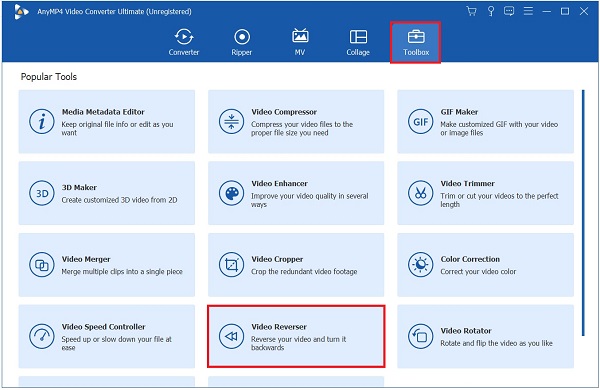
Task: Click the 3D Maker icon
Action: point(42,193)
